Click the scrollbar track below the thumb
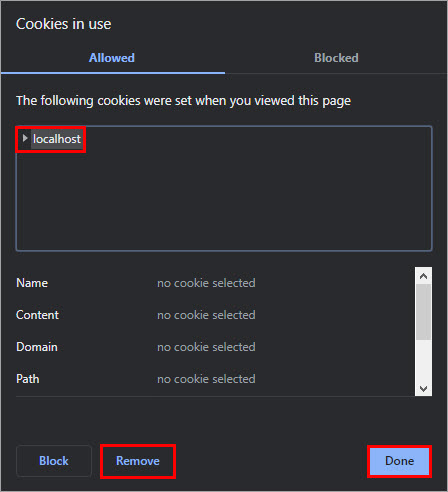Screen dimensions: 448x492 pyautogui.click(x=423, y=360)
